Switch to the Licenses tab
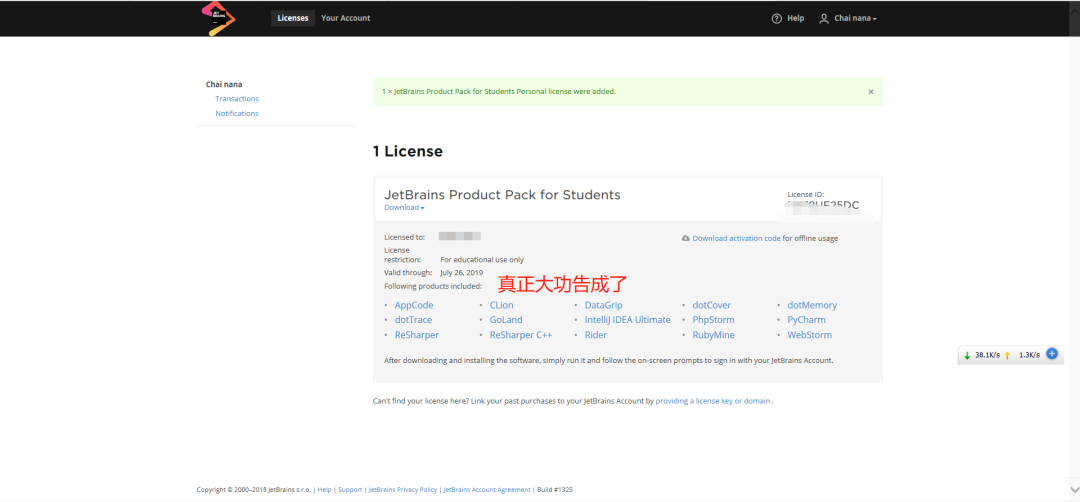Viewport: 1080px width, 502px height. tap(293, 19)
